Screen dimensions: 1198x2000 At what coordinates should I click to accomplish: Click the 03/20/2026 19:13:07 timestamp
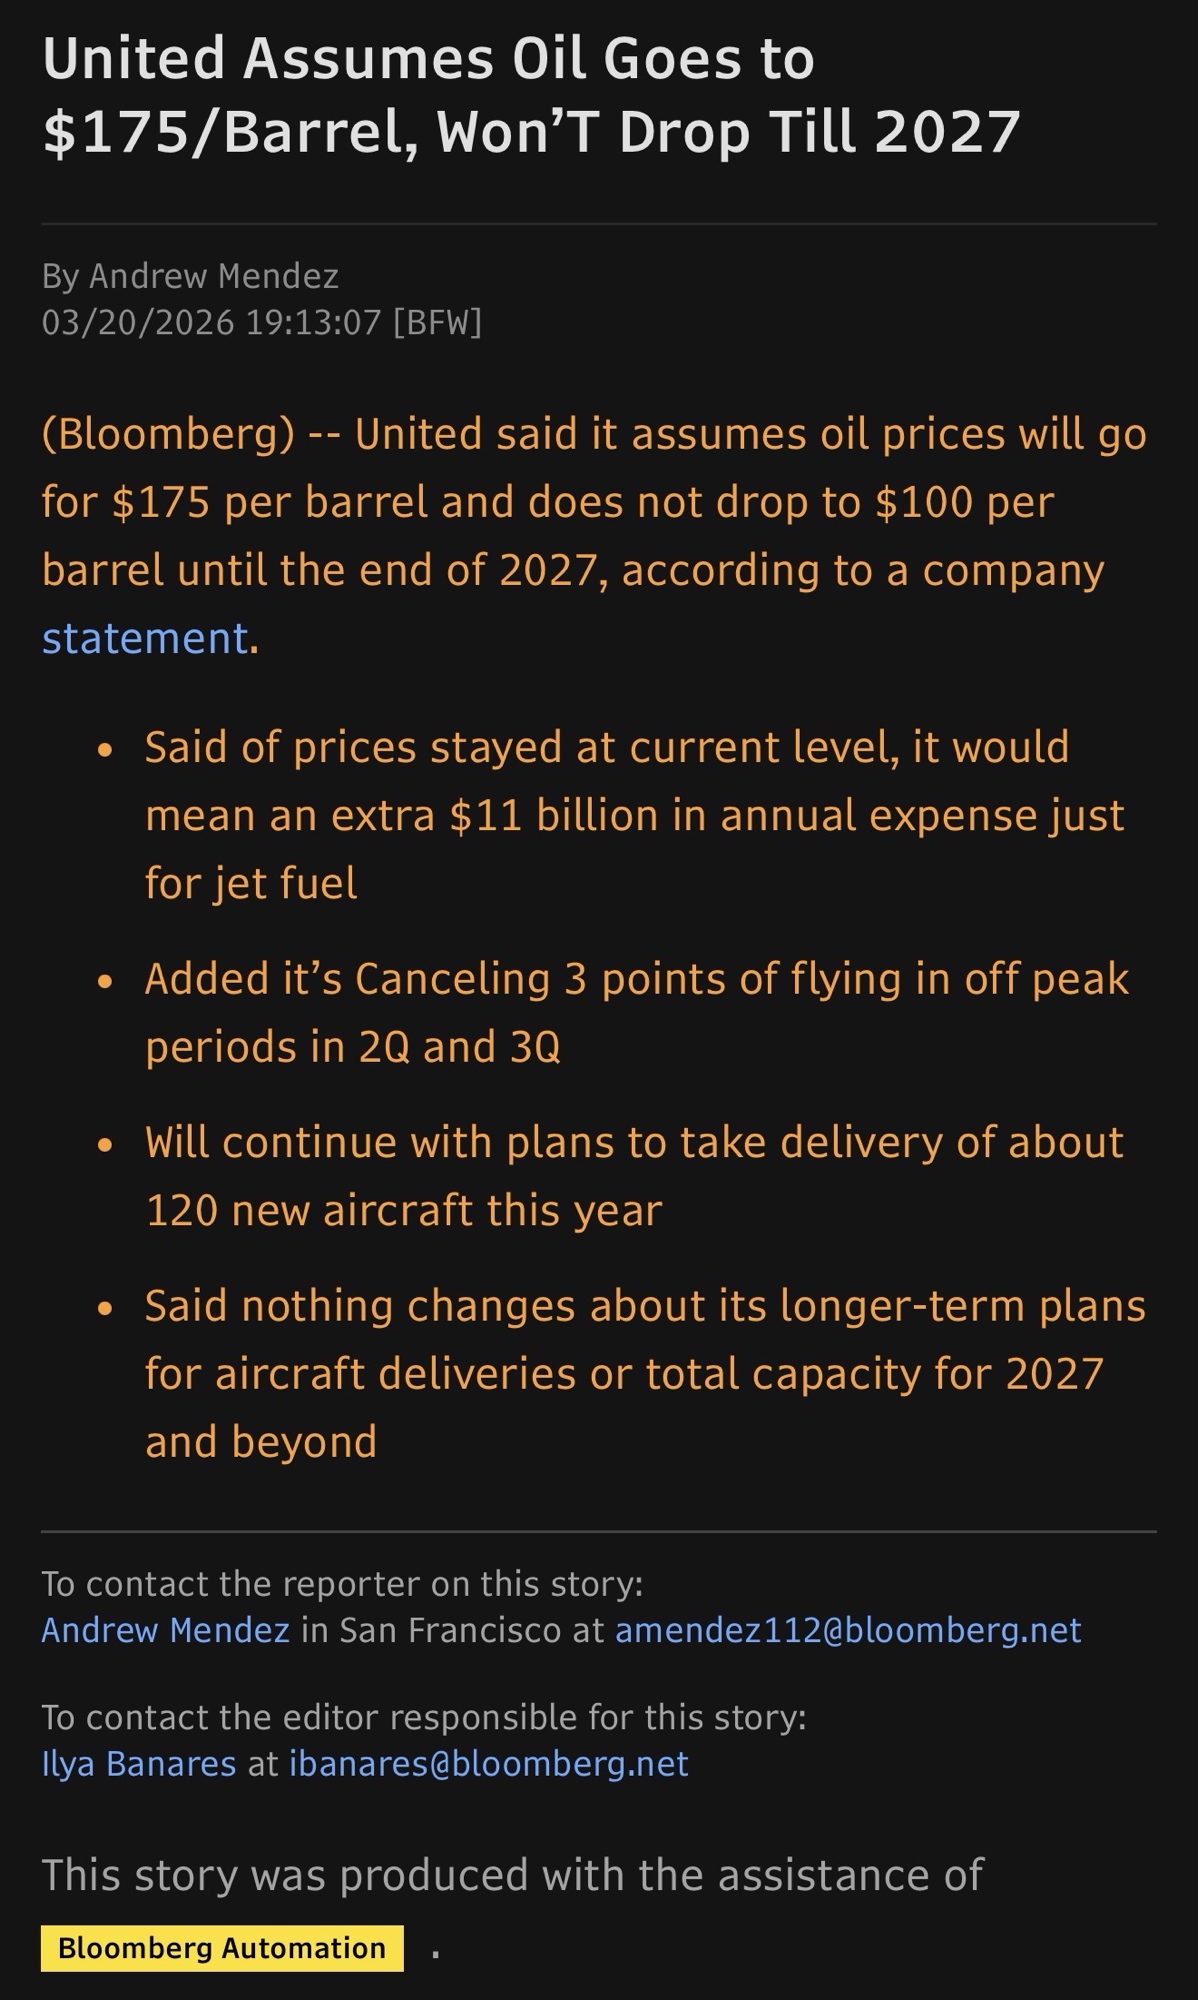tap(212, 322)
